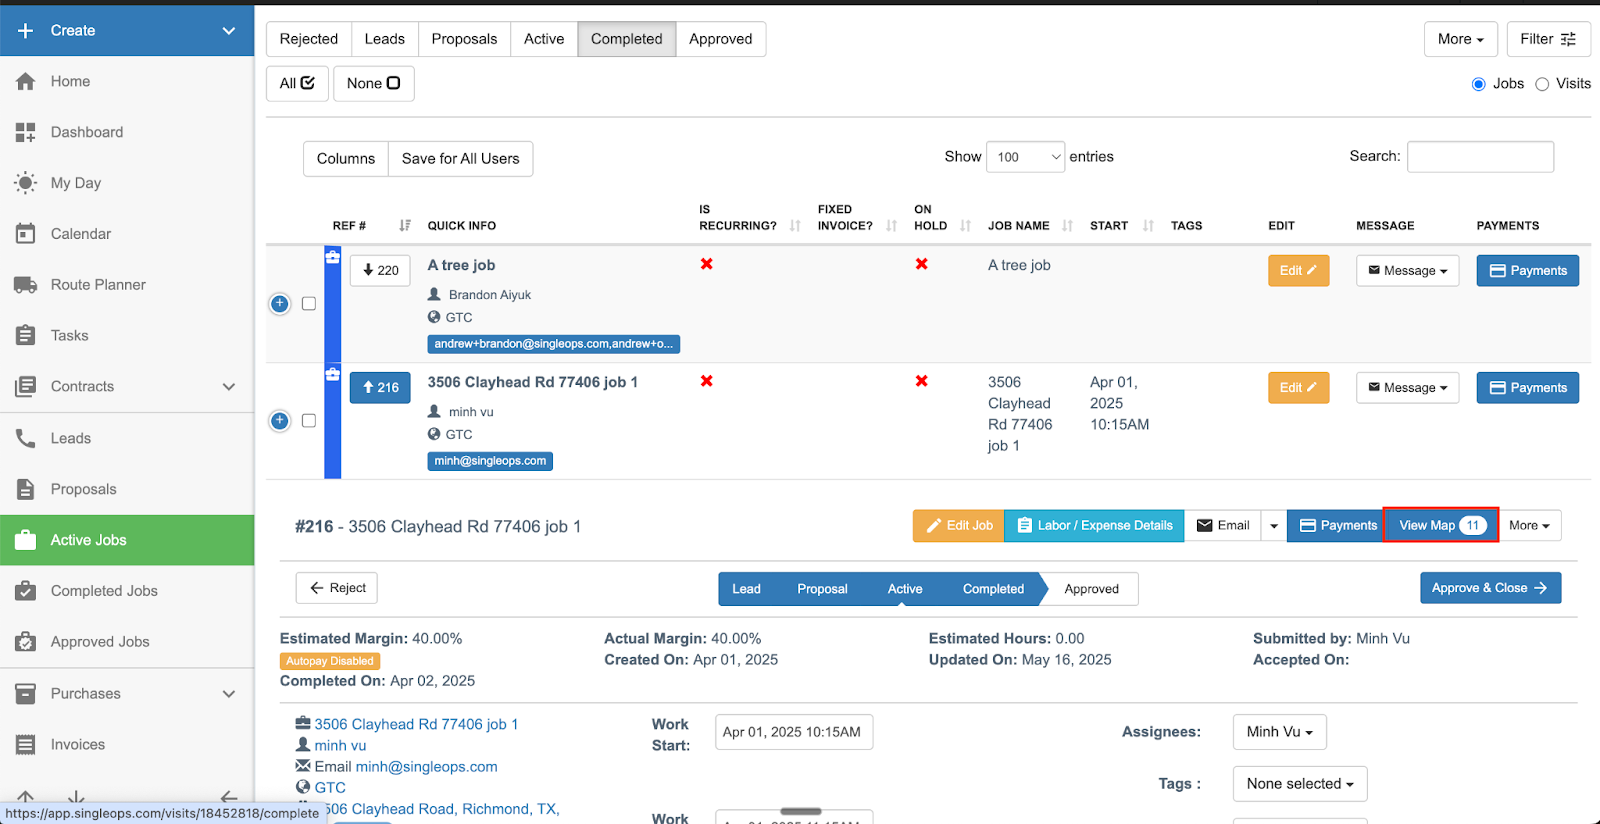This screenshot has height=824, width=1600.
Task: Expand row details for job 220
Action: 280,304
